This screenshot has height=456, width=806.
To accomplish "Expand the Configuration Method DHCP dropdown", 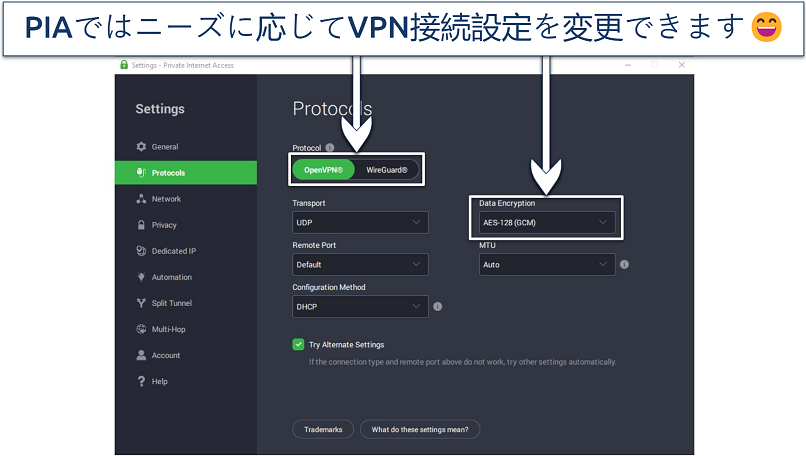I will (x=360, y=307).
